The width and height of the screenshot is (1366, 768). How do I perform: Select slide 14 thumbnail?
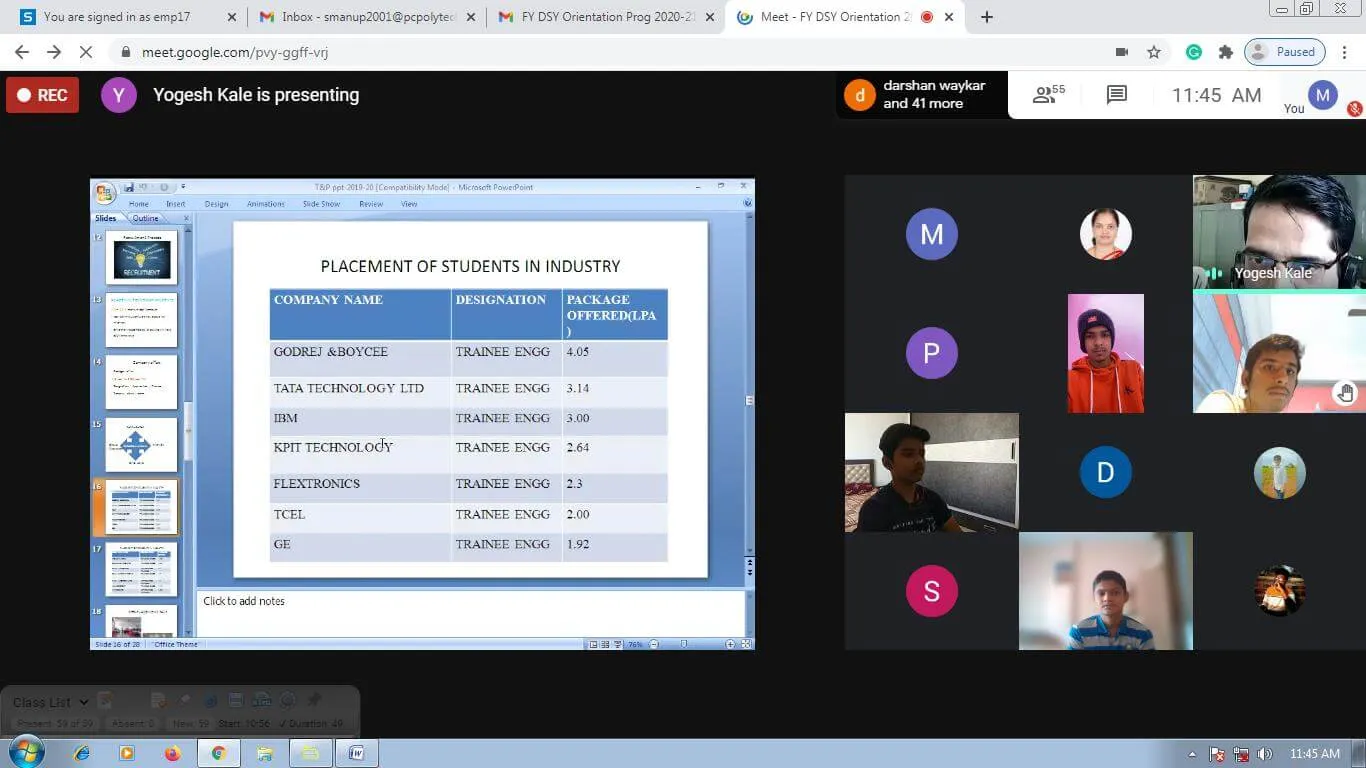coord(141,382)
